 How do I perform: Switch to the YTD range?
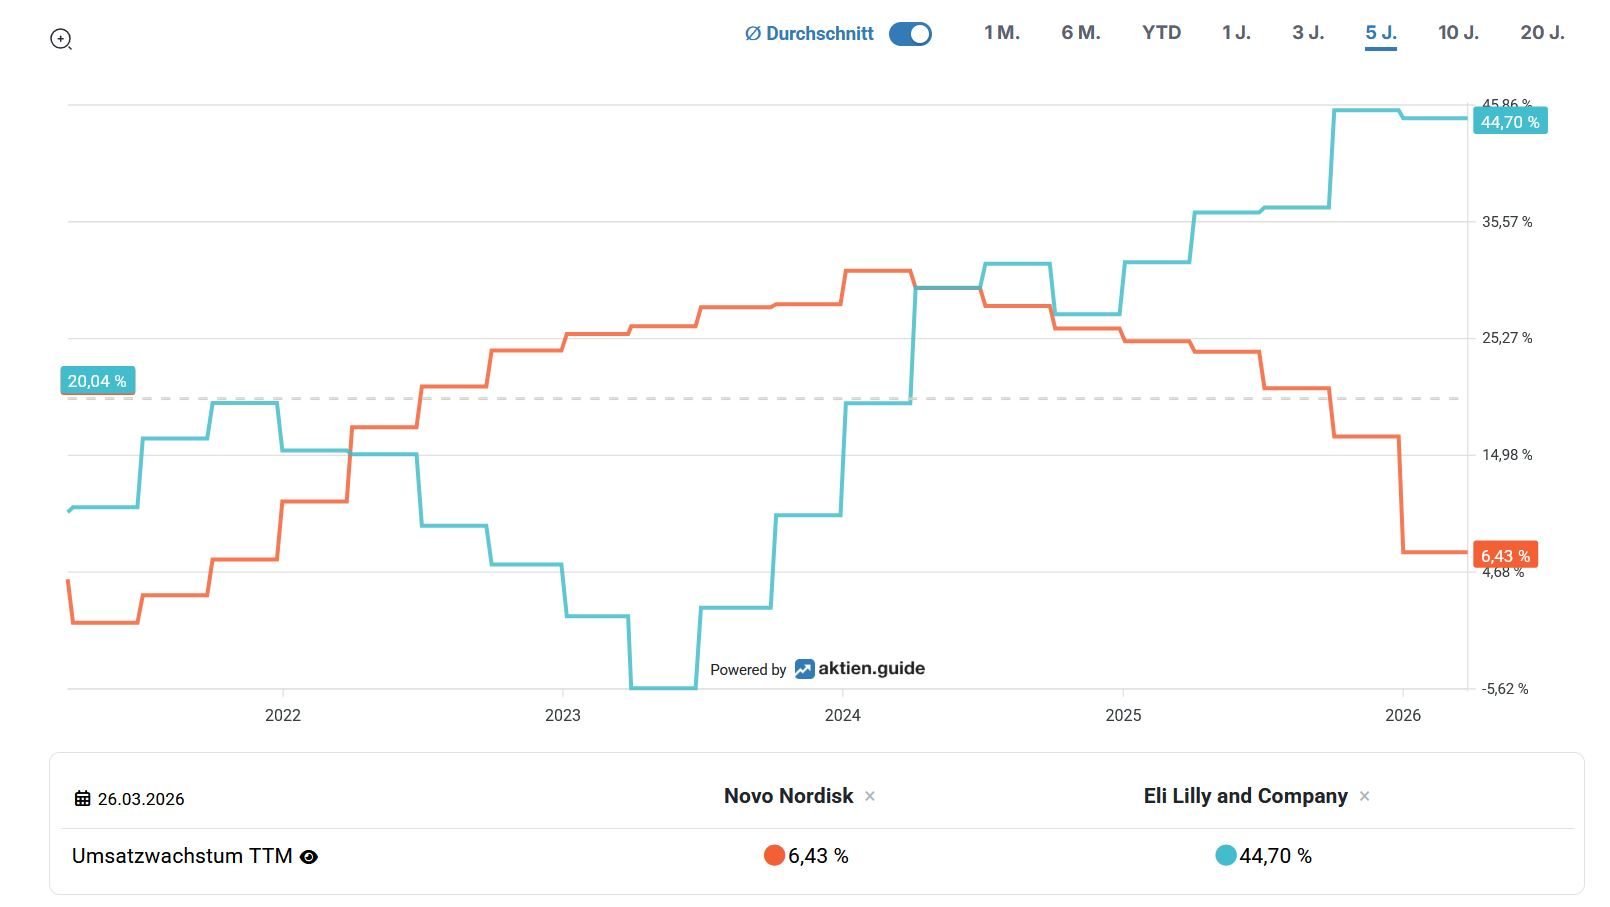click(x=1161, y=33)
